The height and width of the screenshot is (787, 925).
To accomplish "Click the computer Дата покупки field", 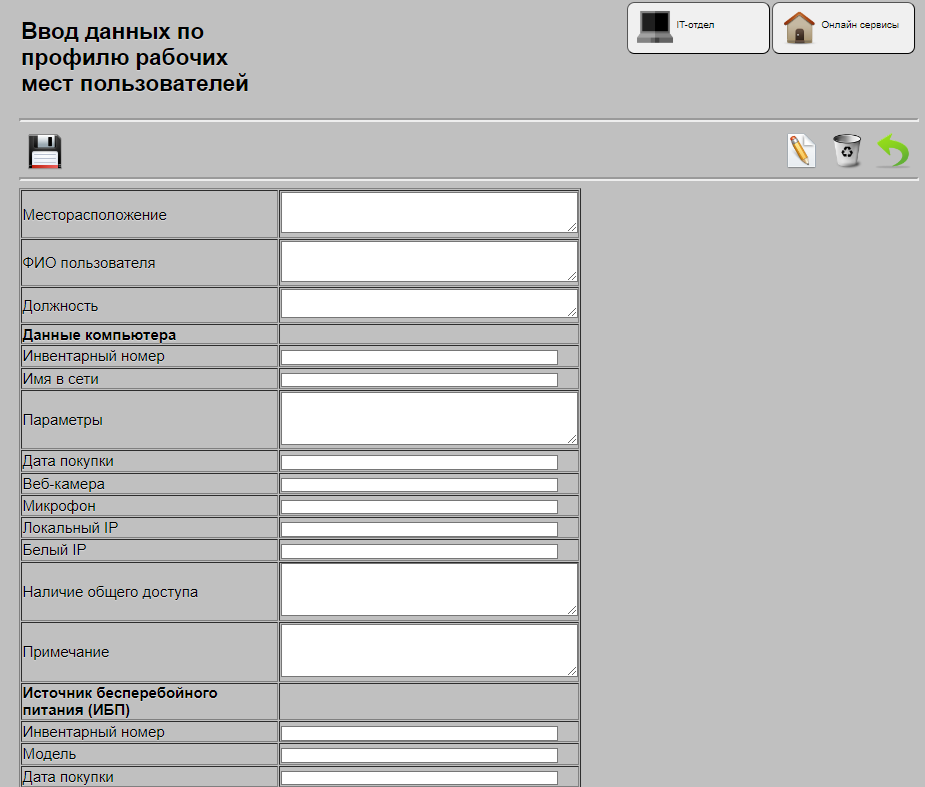I will point(419,462).
